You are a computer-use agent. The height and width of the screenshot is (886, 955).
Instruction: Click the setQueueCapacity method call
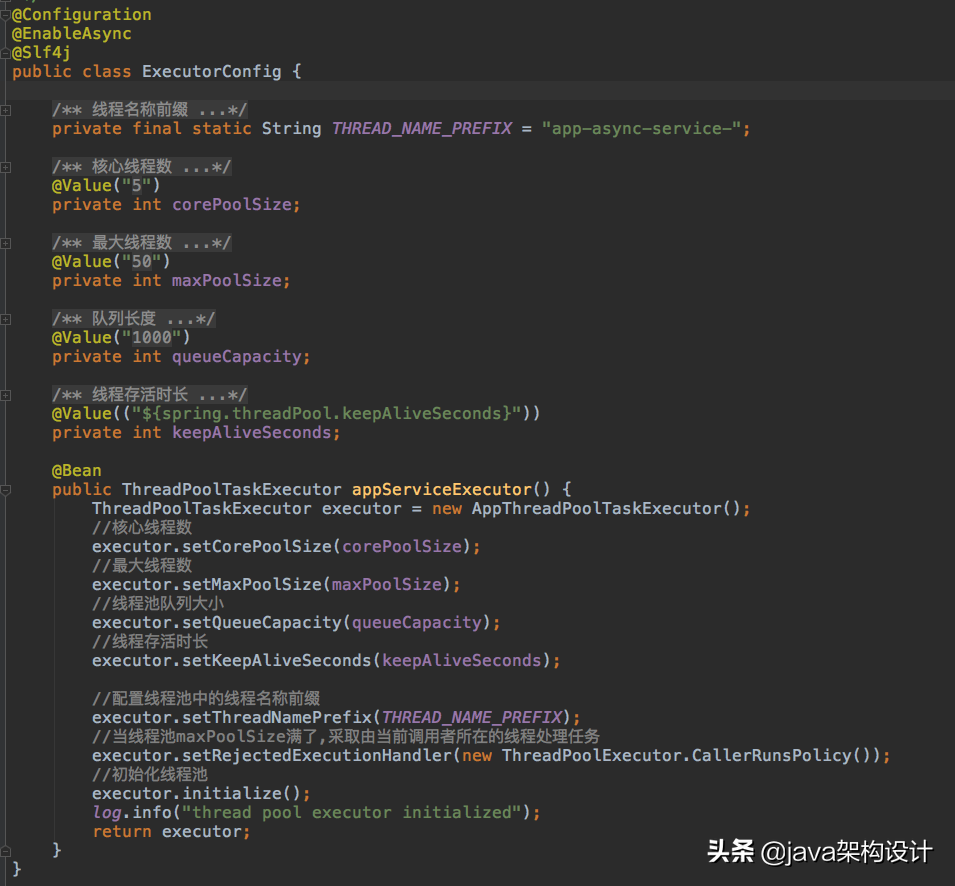262,623
